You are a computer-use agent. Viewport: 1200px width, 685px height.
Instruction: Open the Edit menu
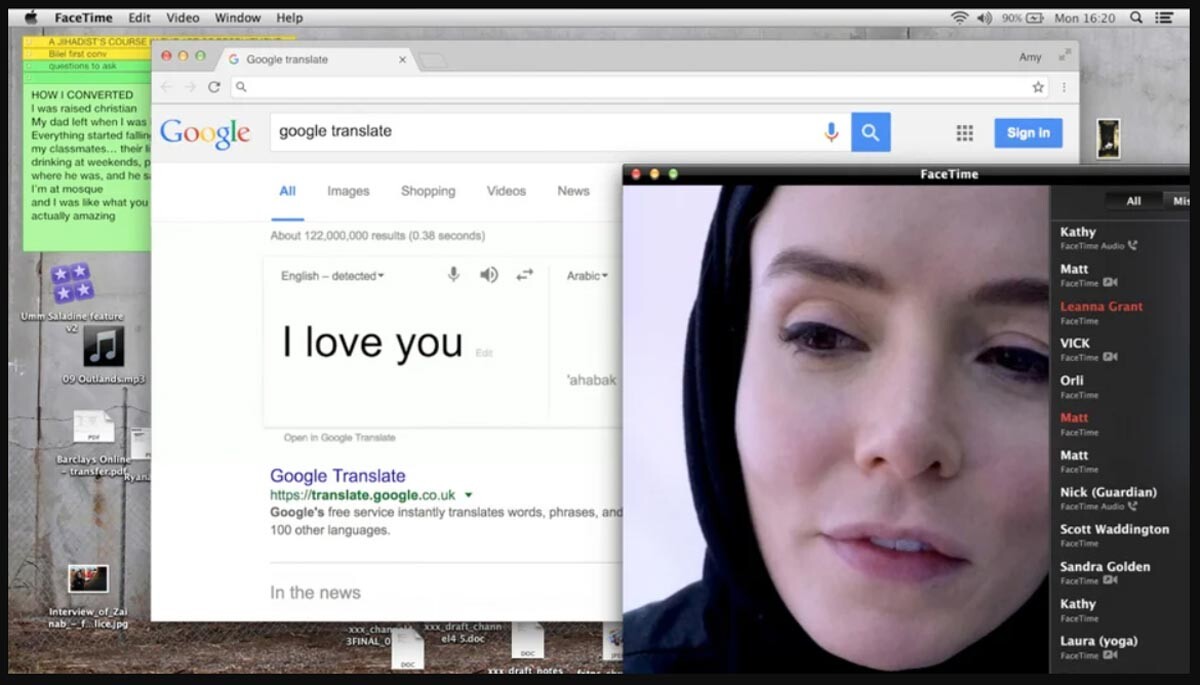(139, 18)
